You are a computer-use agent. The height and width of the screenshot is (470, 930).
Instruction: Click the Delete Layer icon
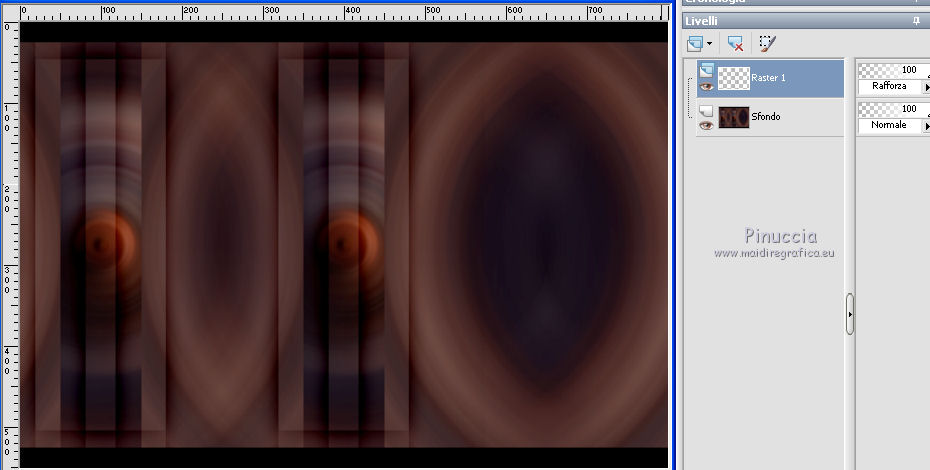pyautogui.click(x=735, y=43)
